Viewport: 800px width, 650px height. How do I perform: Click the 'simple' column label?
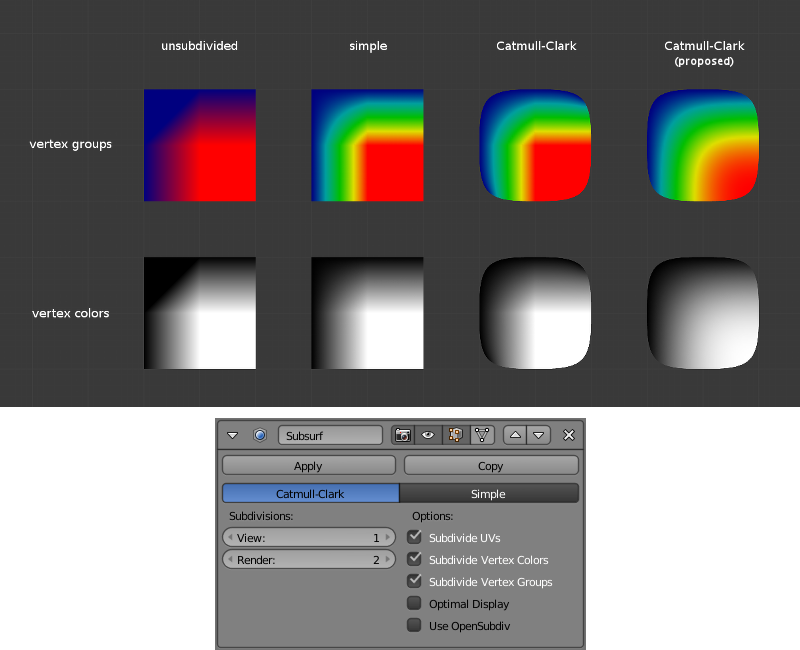tap(368, 46)
